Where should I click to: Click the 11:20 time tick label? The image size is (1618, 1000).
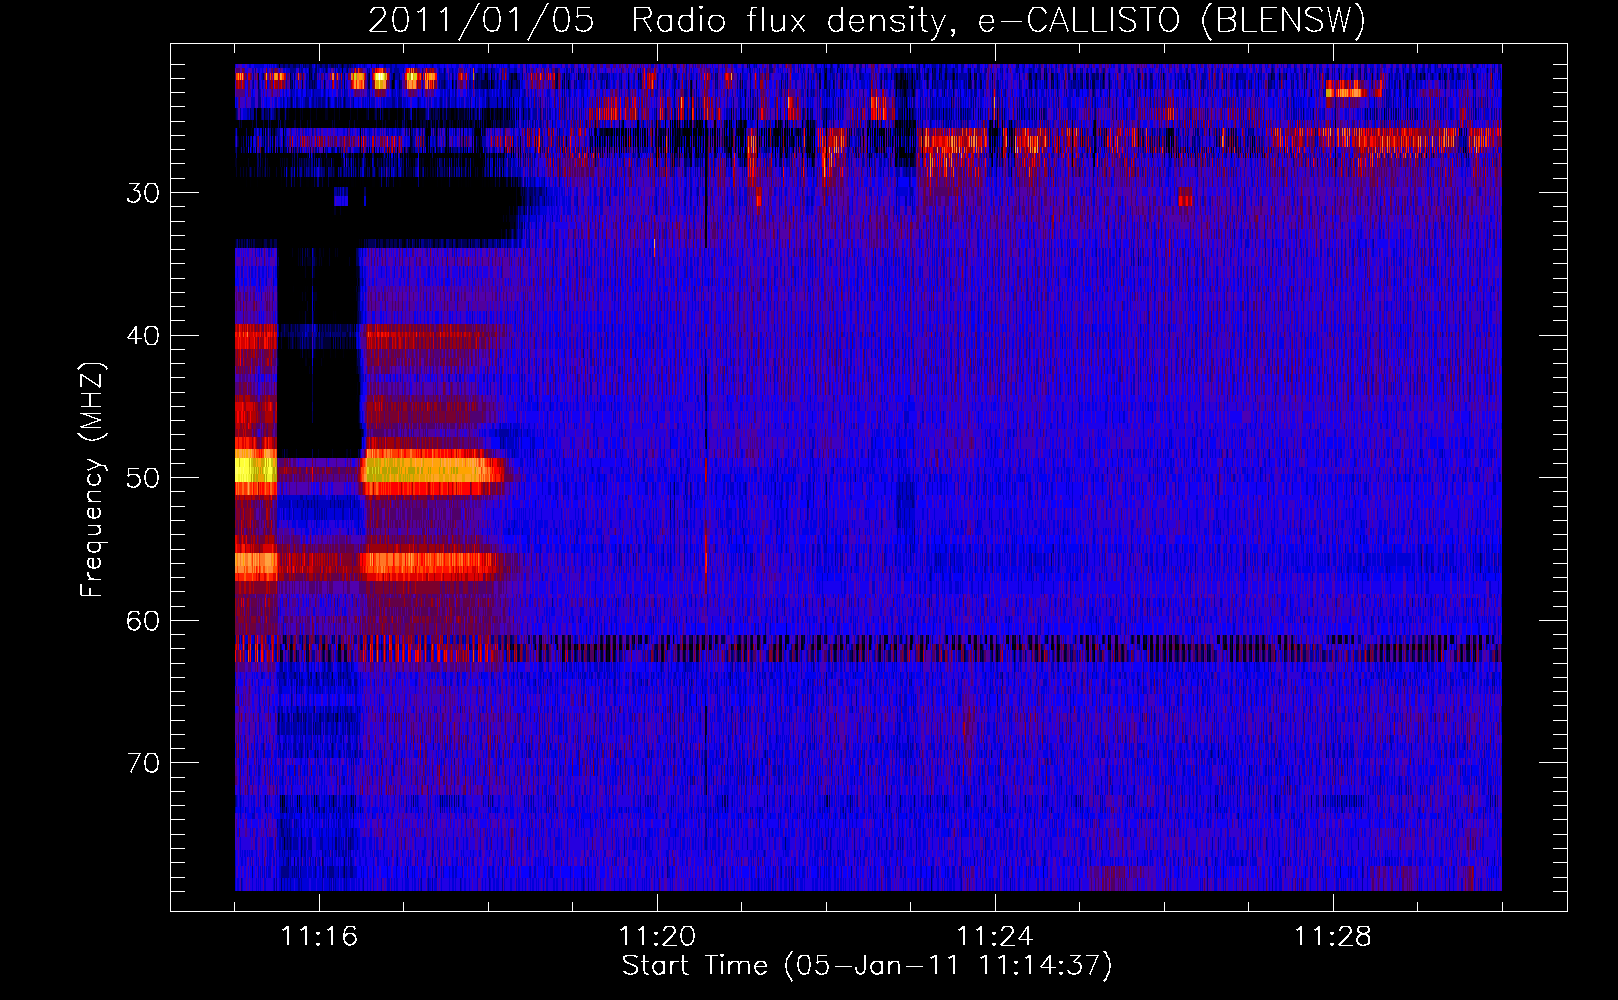pyautogui.click(x=657, y=936)
